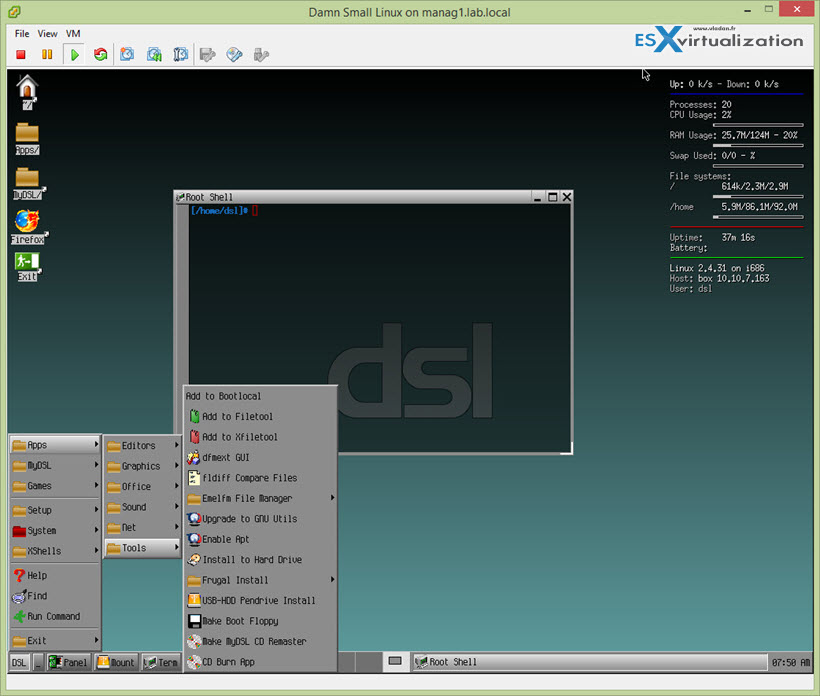The width and height of the screenshot is (820, 696).
Task: Click the Reset VM icon
Action: tap(100, 54)
